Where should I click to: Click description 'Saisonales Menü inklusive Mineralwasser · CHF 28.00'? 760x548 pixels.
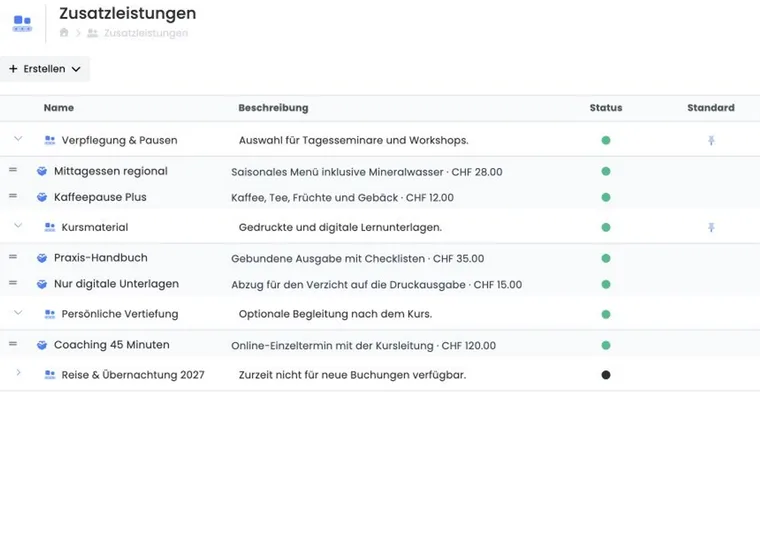coord(367,172)
